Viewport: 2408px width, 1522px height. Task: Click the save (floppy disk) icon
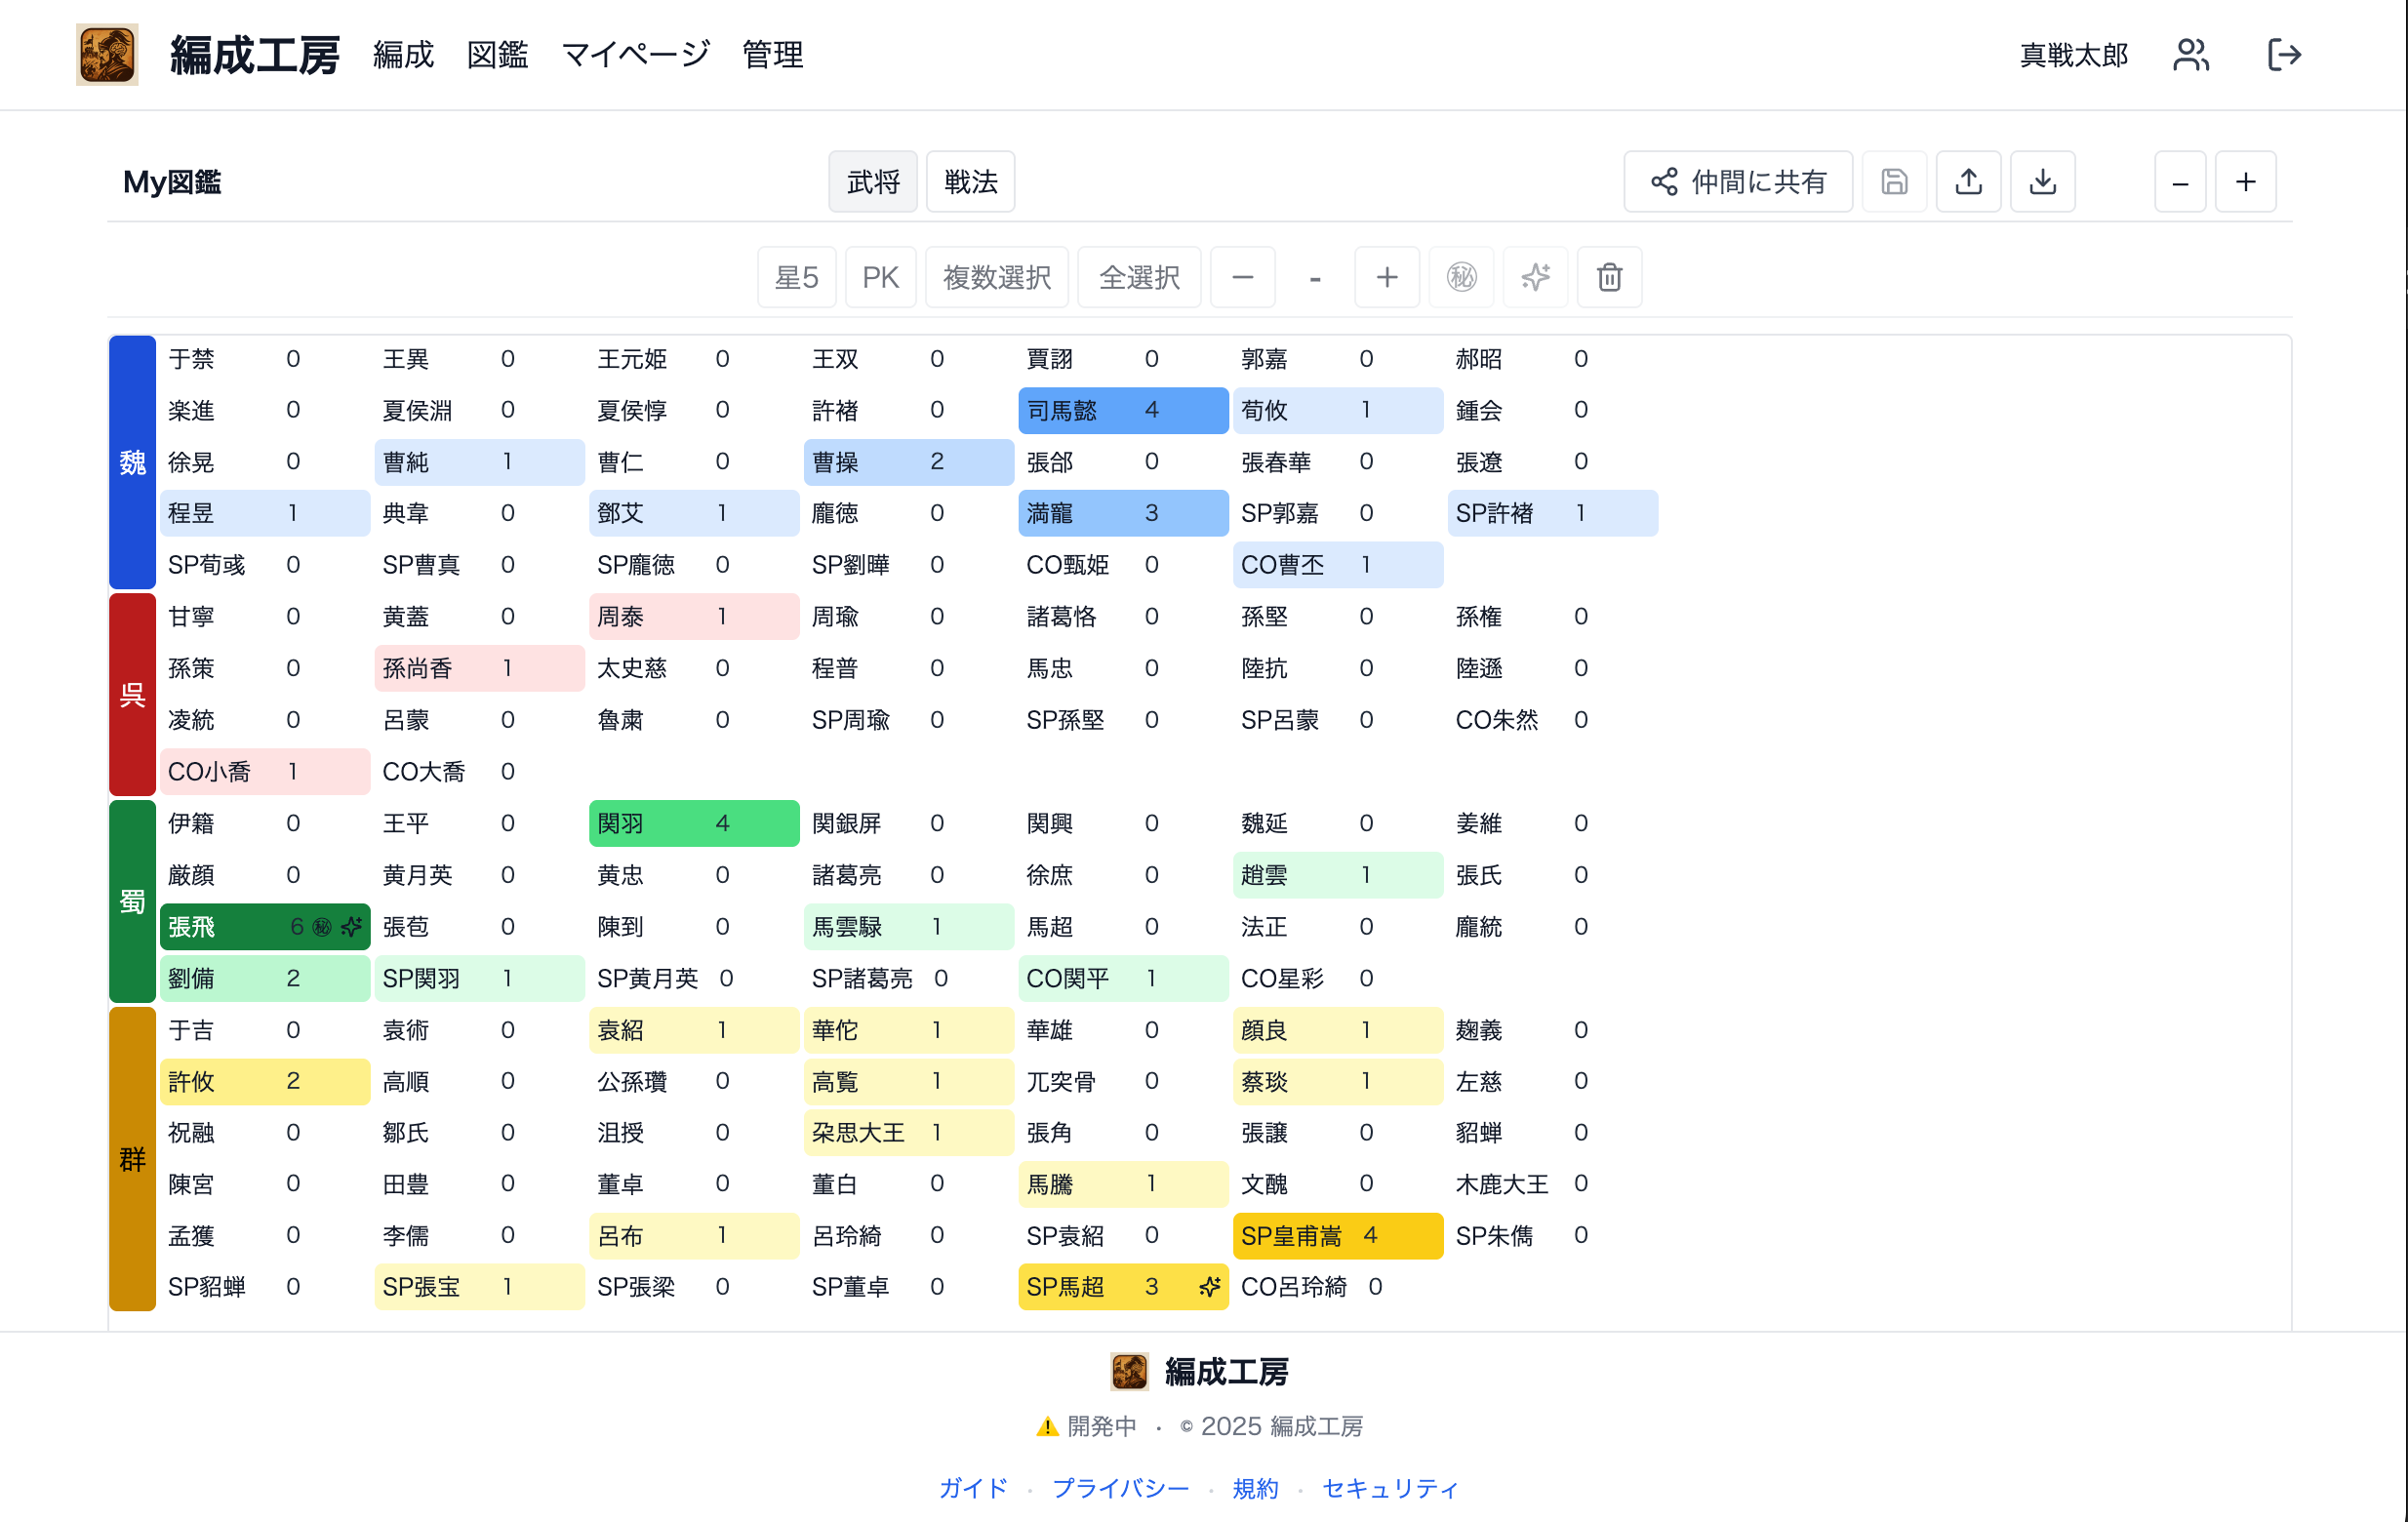click(x=1893, y=181)
